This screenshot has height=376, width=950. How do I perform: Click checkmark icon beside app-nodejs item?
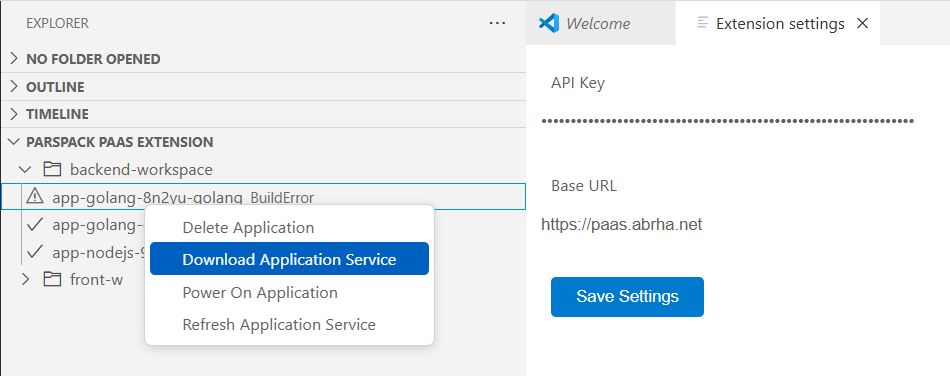36,251
